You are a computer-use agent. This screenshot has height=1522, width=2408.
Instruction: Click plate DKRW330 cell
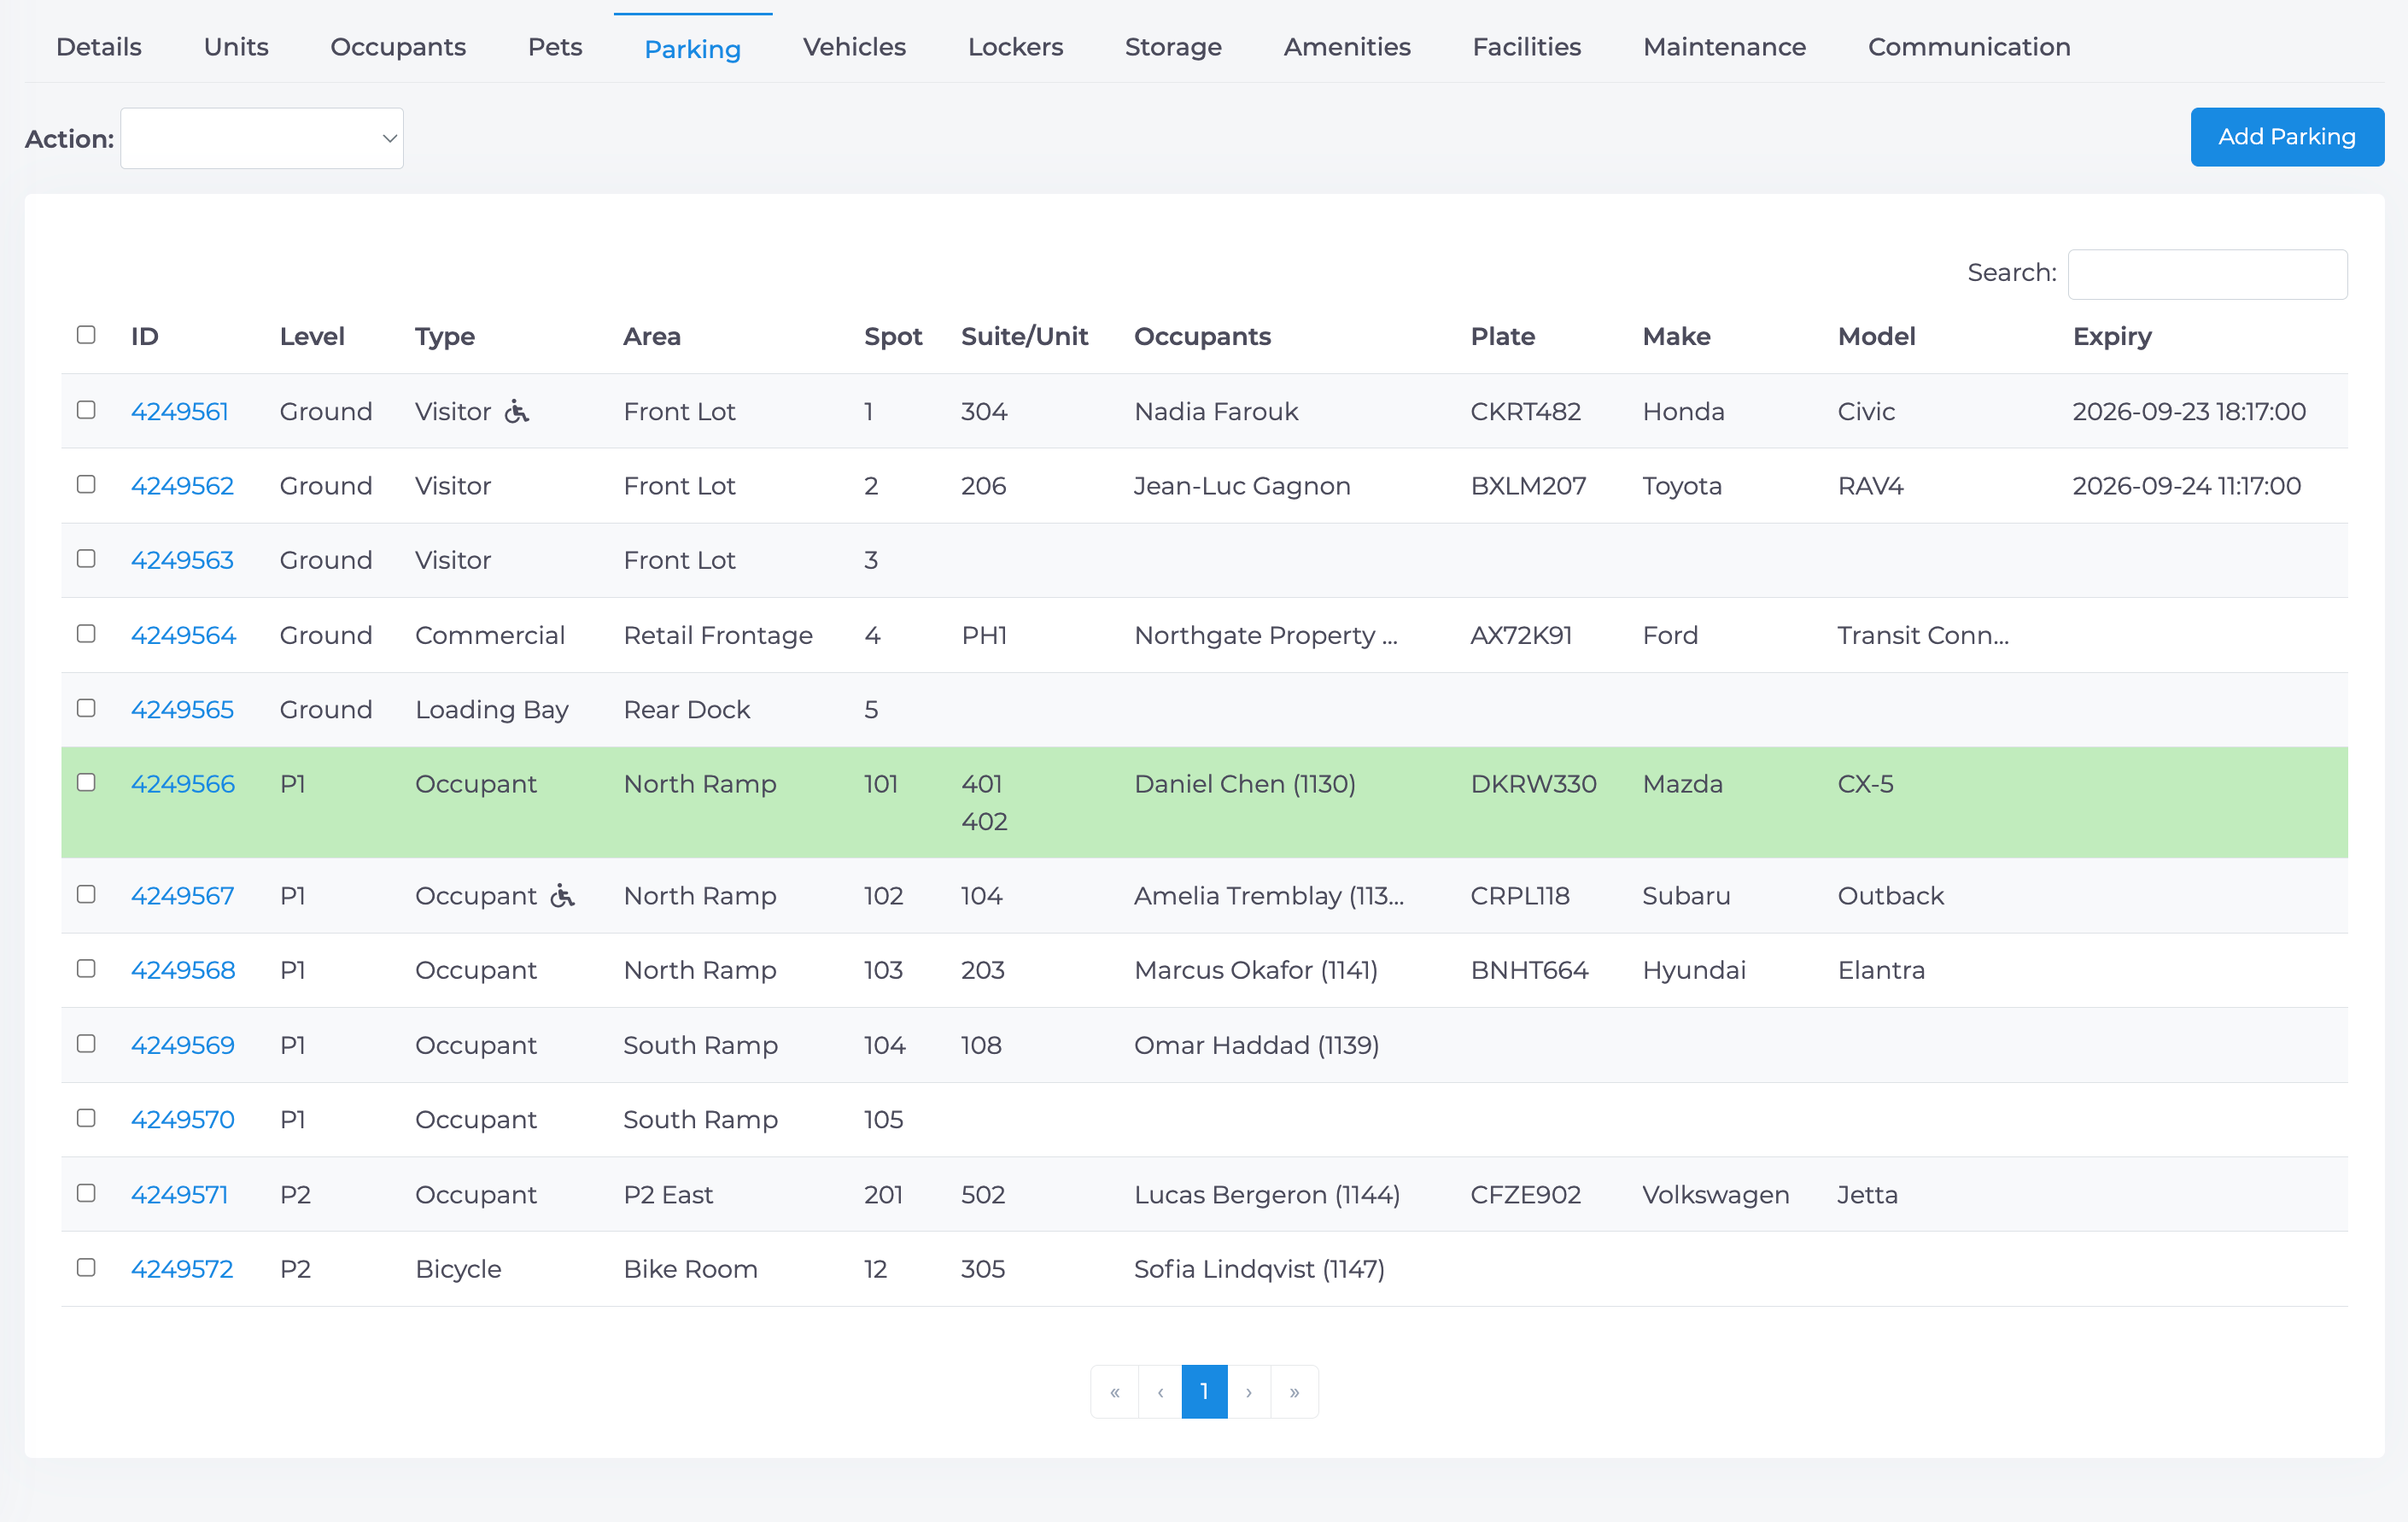(1533, 784)
